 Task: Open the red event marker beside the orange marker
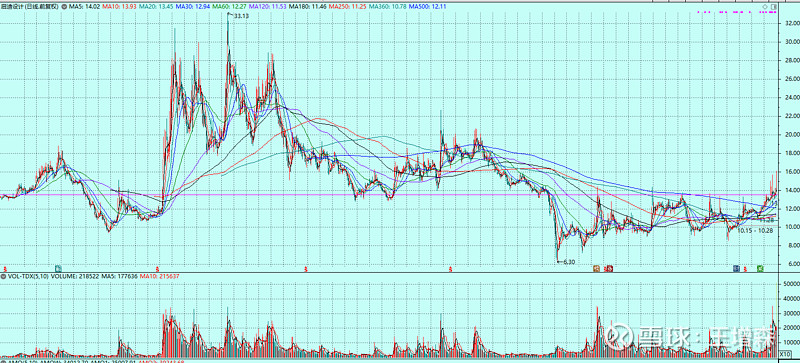(x=609, y=268)
